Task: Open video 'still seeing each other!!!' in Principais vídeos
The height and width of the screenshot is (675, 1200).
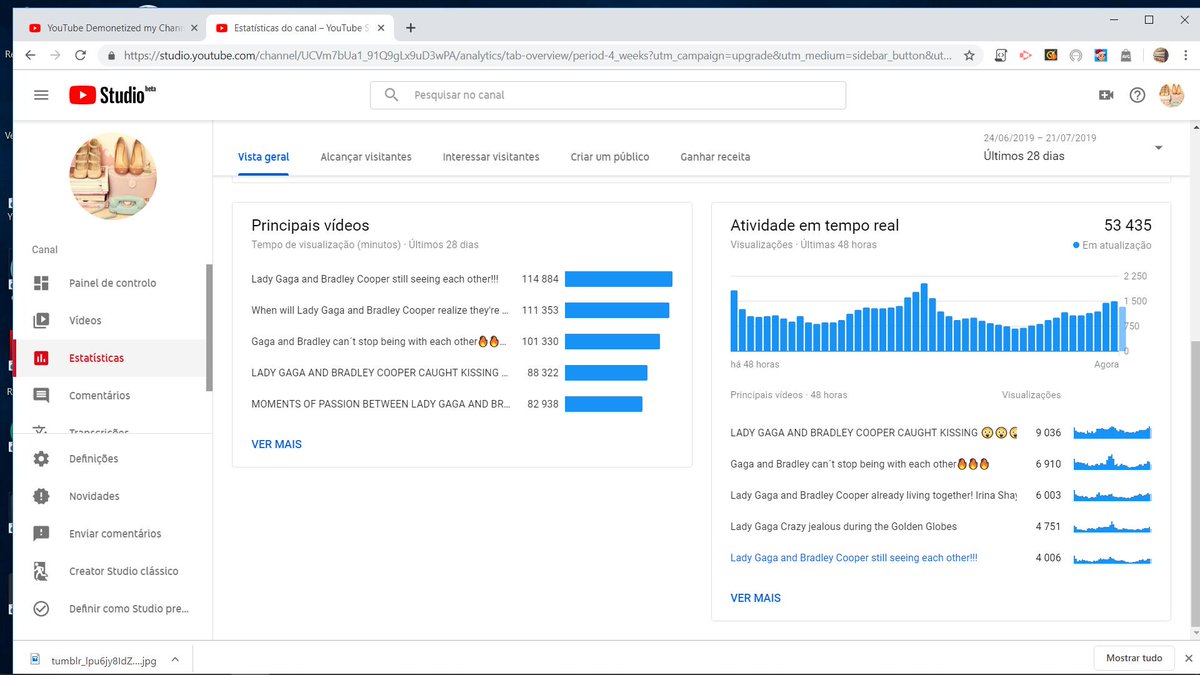Action: point(375,279)
